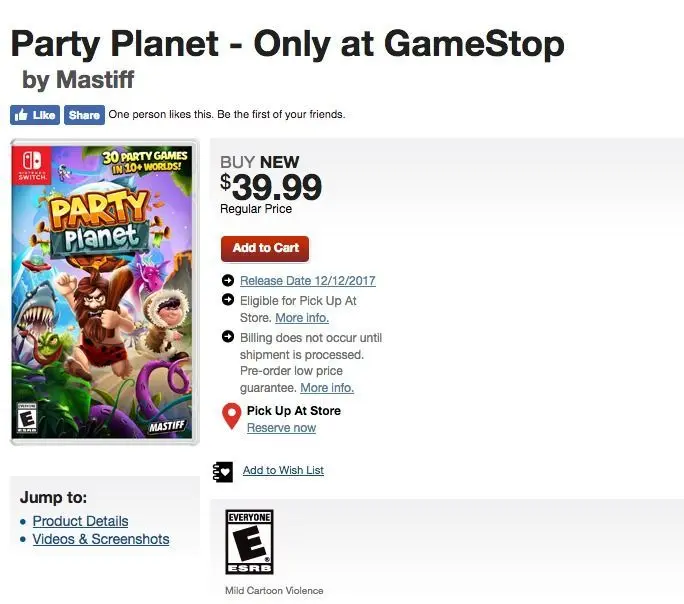684x604 pixels.
Task: Open the Release Date 12/12/2017 link
Action: (308, 280)
